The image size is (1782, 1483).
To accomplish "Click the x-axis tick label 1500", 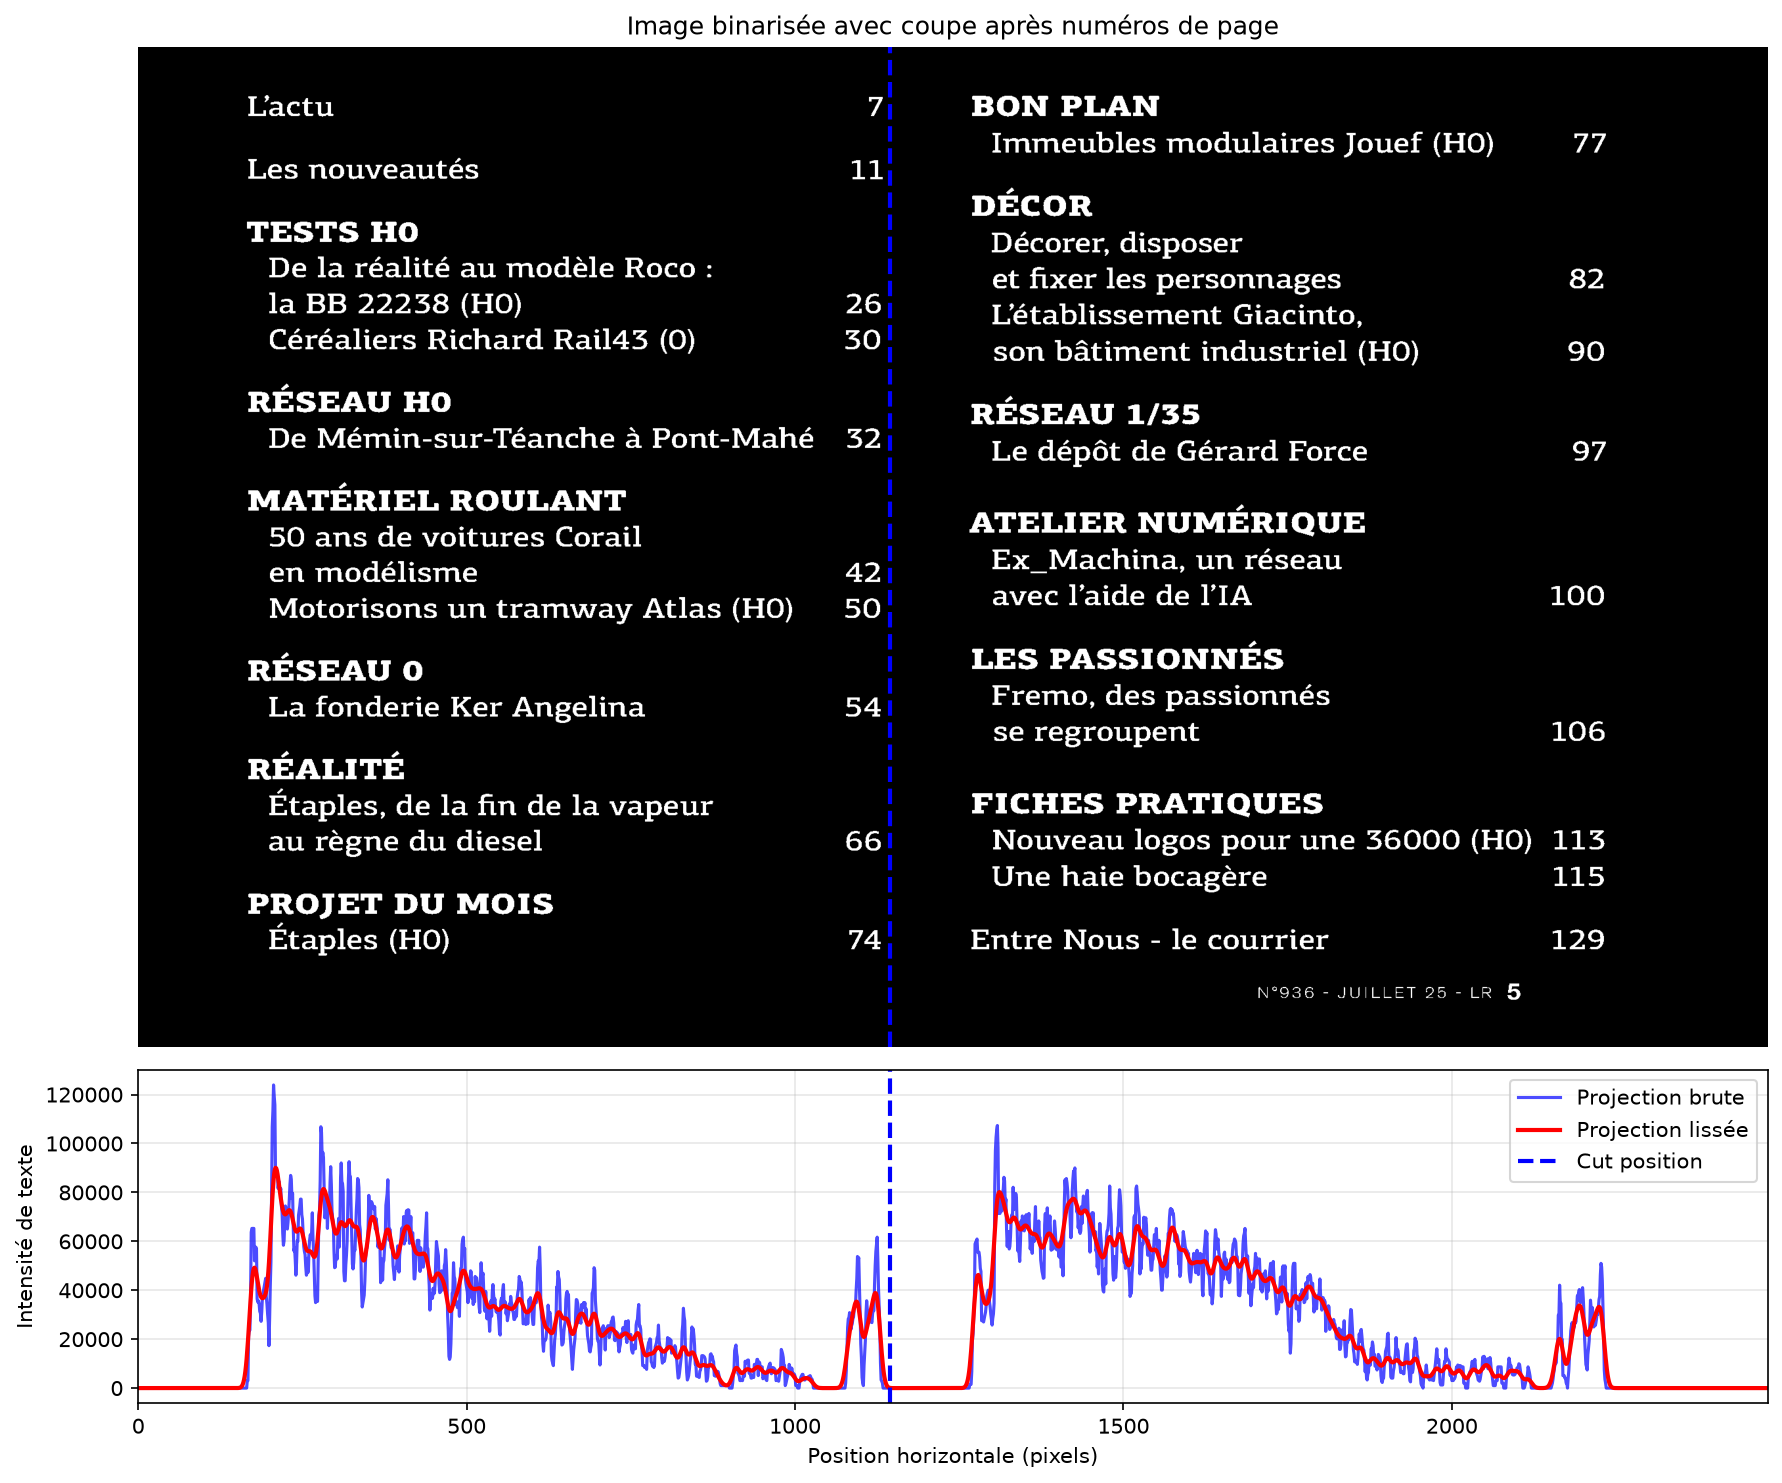I will pyautogui.click(x=1123, y=1427).
